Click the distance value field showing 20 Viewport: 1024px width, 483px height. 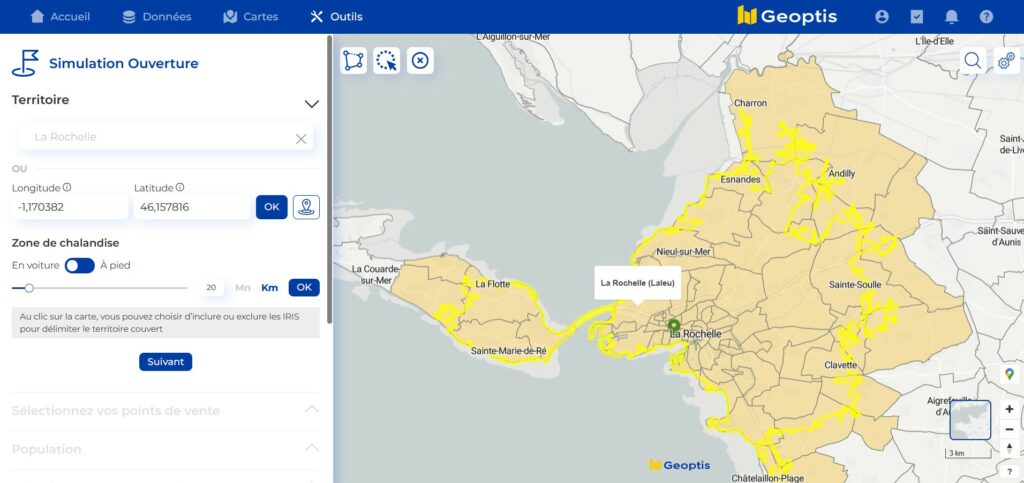pyautogui.click(x=211, y=288)
